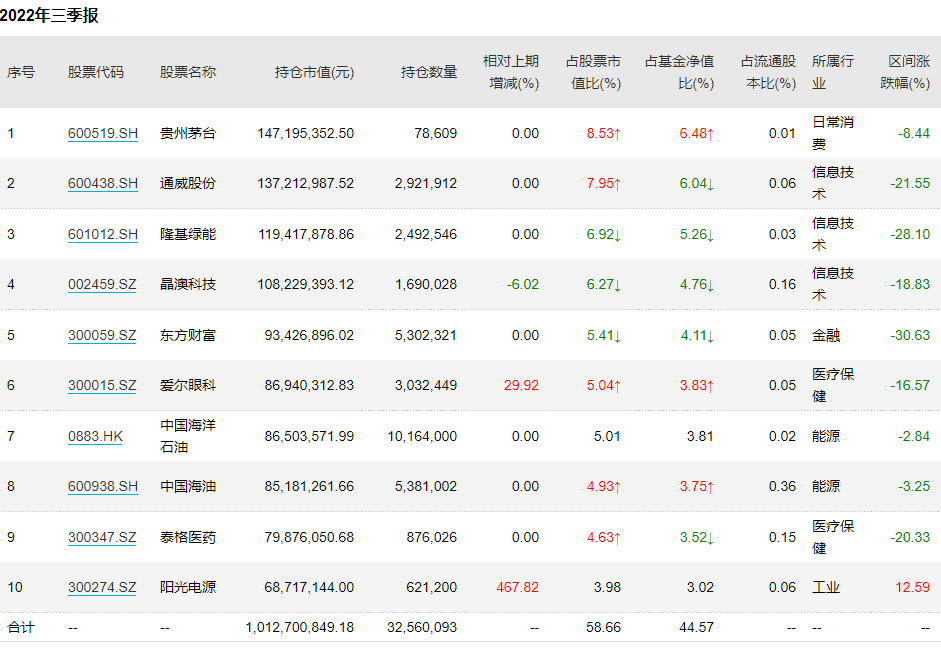
Task: Open the 300347.SZ stock link
Action: [102, 537]
